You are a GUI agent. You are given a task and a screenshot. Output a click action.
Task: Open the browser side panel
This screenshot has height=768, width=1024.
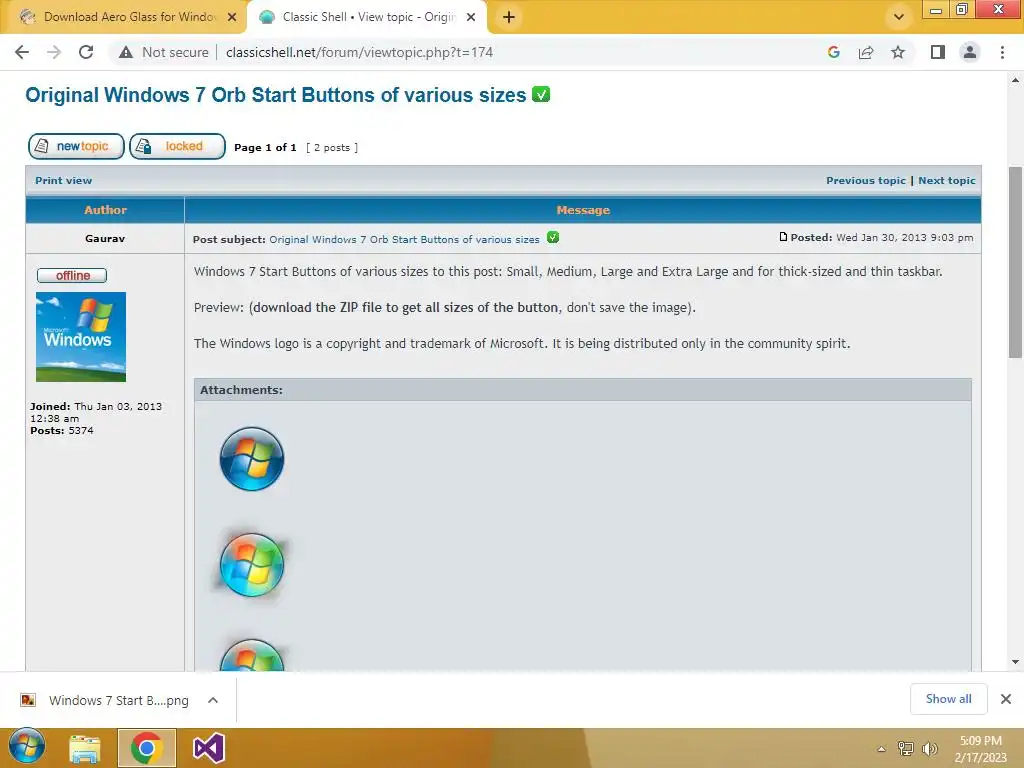coord(938,52)
